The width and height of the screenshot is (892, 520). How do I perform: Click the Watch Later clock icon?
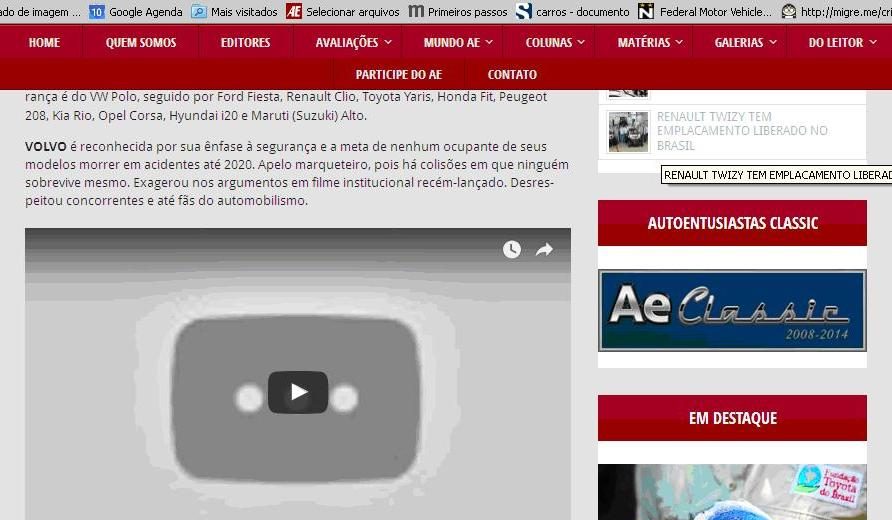pos(512,250)
